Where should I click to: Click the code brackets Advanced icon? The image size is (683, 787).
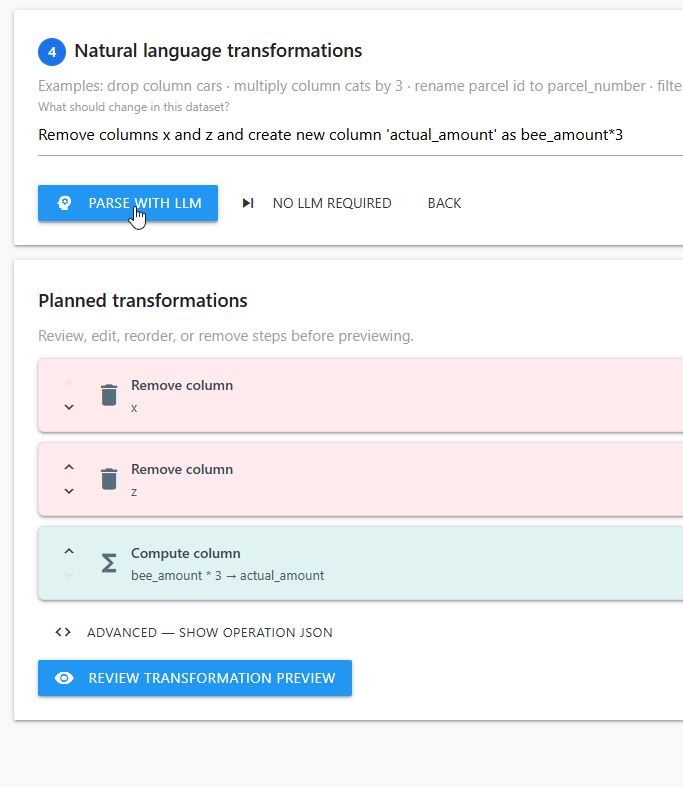[x=63, y=632]
